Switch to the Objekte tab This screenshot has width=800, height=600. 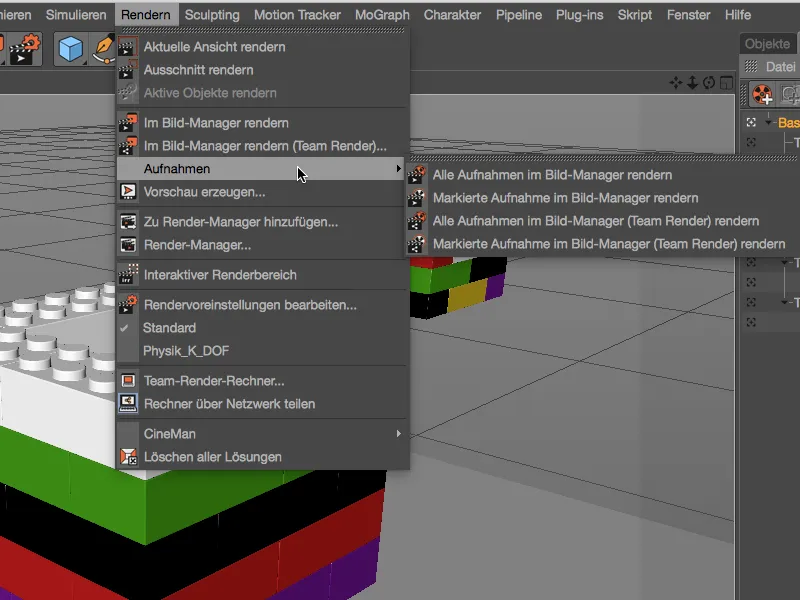(767, 44)
